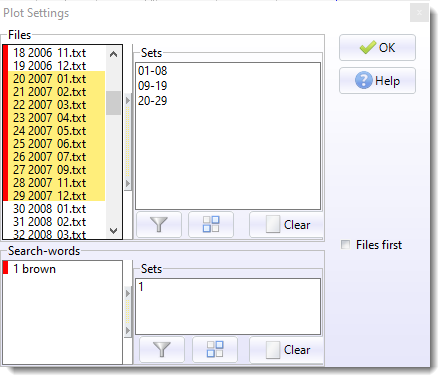
Task: Select file 32 2008 03.txt
Action: click(x=56, y=234)
